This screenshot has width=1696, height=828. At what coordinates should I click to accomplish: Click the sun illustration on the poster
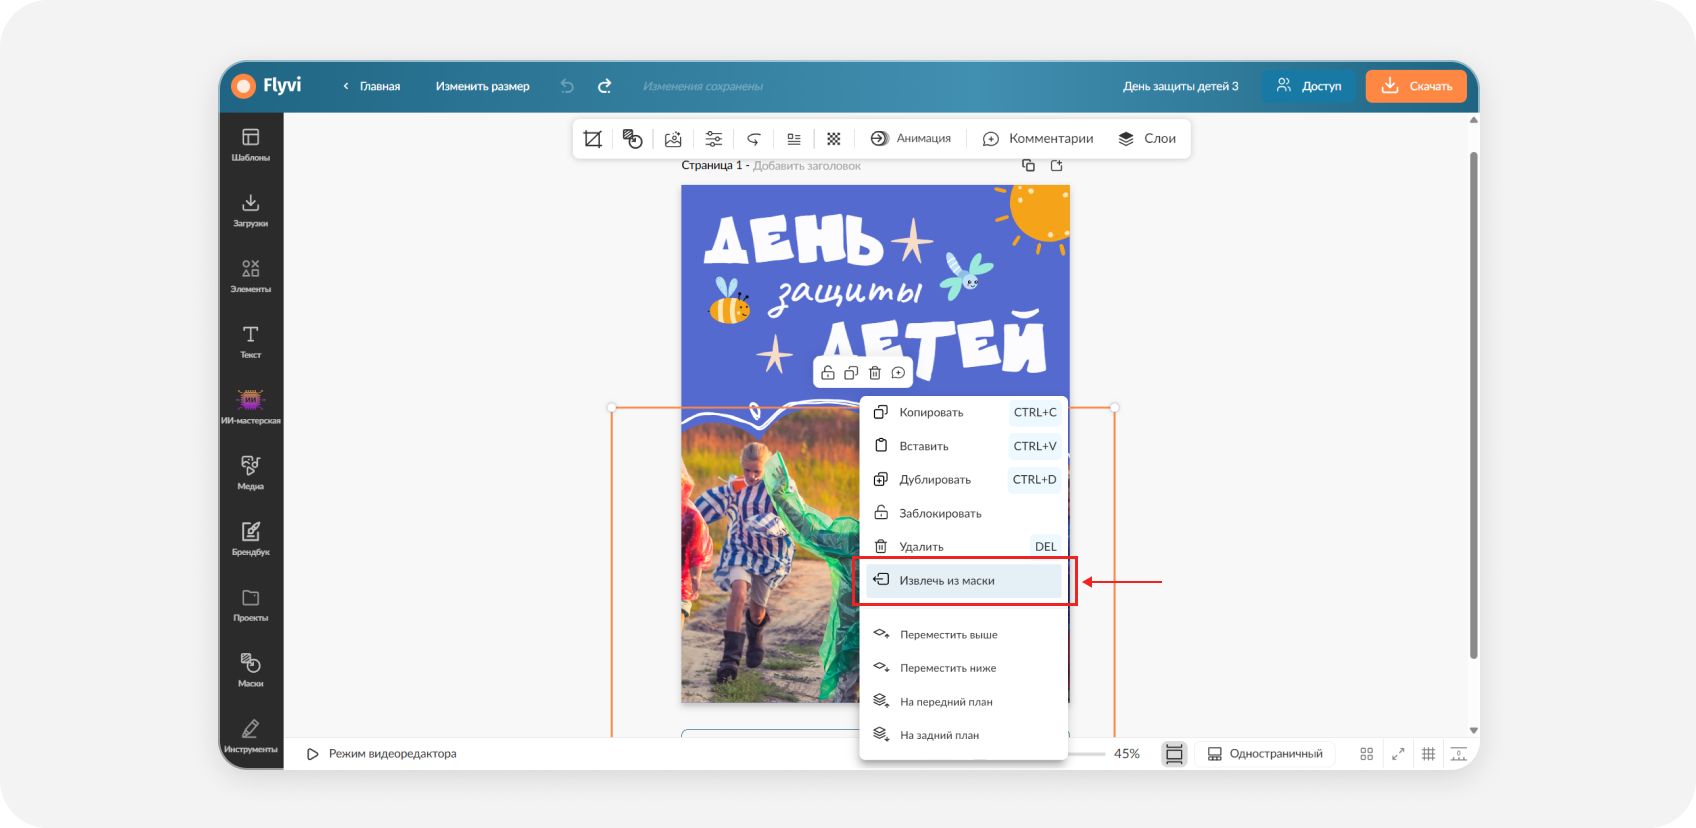pyautogui.click(x=1036, y=217)
